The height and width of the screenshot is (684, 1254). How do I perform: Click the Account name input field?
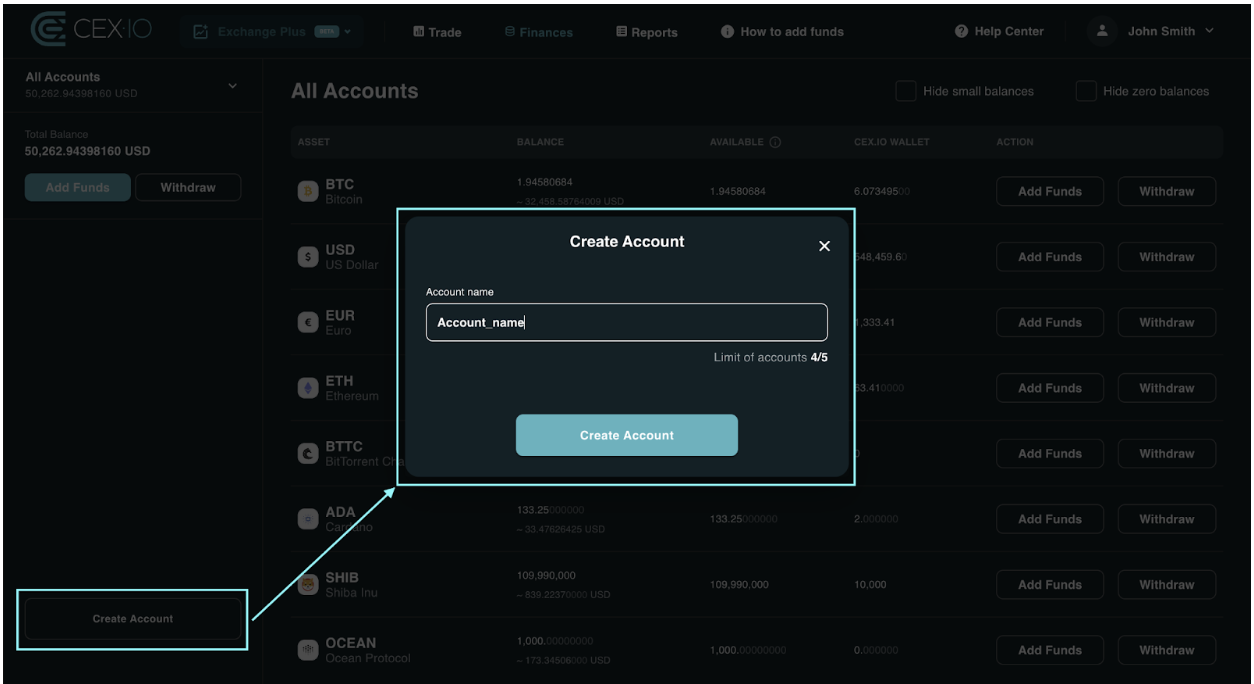click(x=627, y=322)
